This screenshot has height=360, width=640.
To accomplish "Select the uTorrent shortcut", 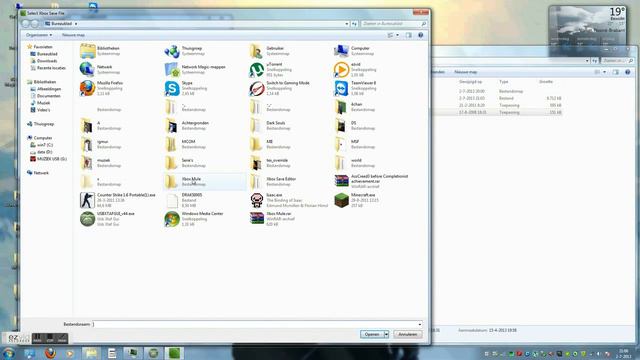I will tap(257, 70).
